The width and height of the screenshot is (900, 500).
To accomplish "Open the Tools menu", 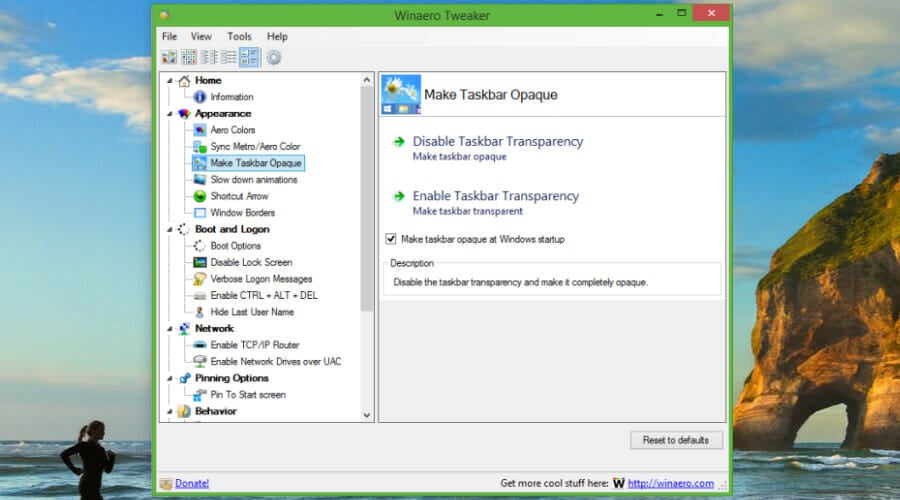I will (x=239, y=36).
